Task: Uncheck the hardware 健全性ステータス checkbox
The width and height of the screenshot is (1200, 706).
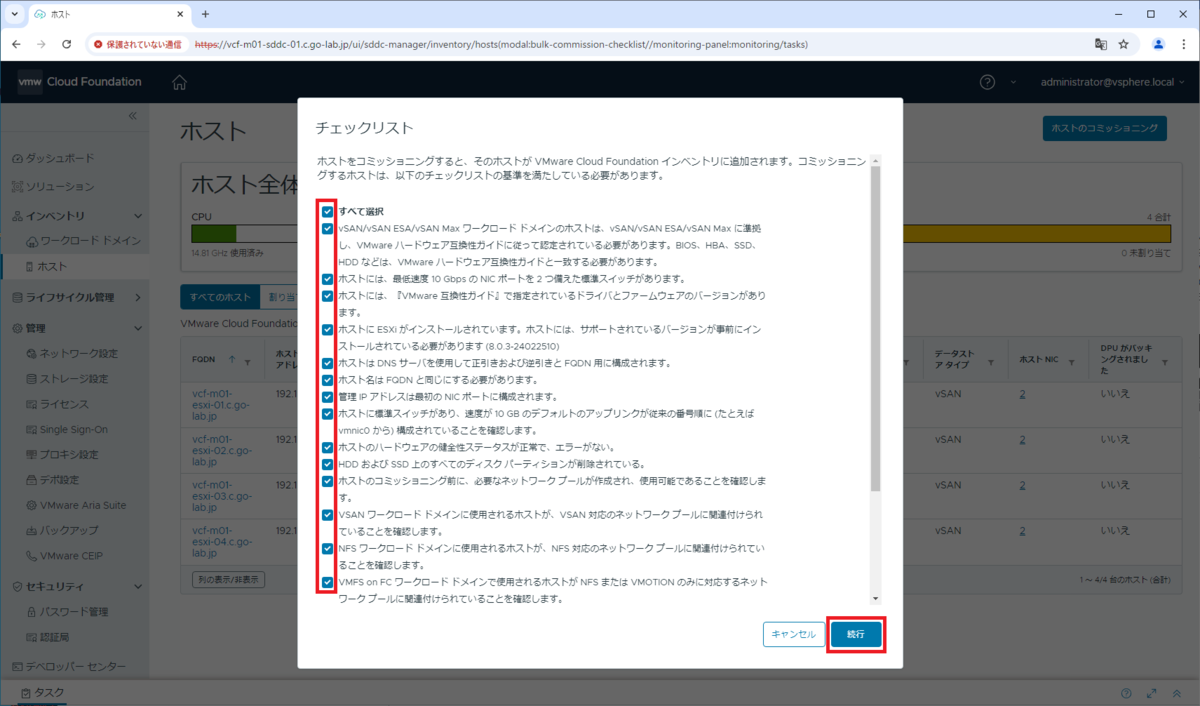Action: click(x=328, y=447)
